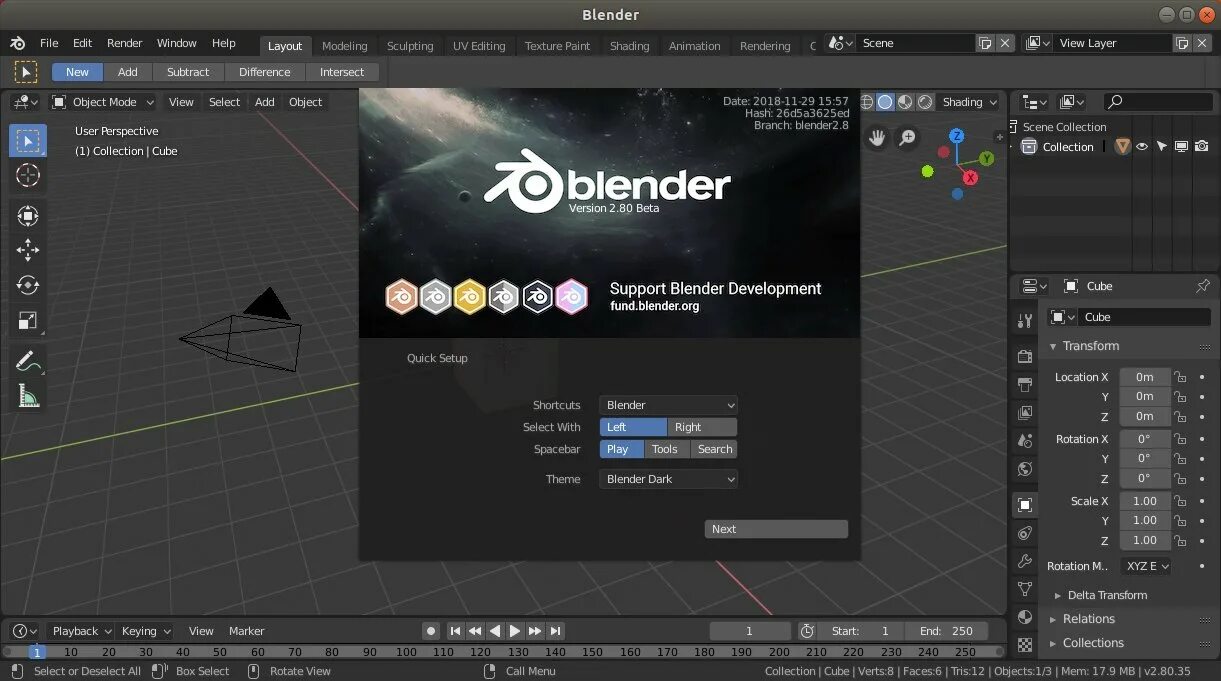
Task: Select the Move tool with four arrows
Action: point(28,250)
